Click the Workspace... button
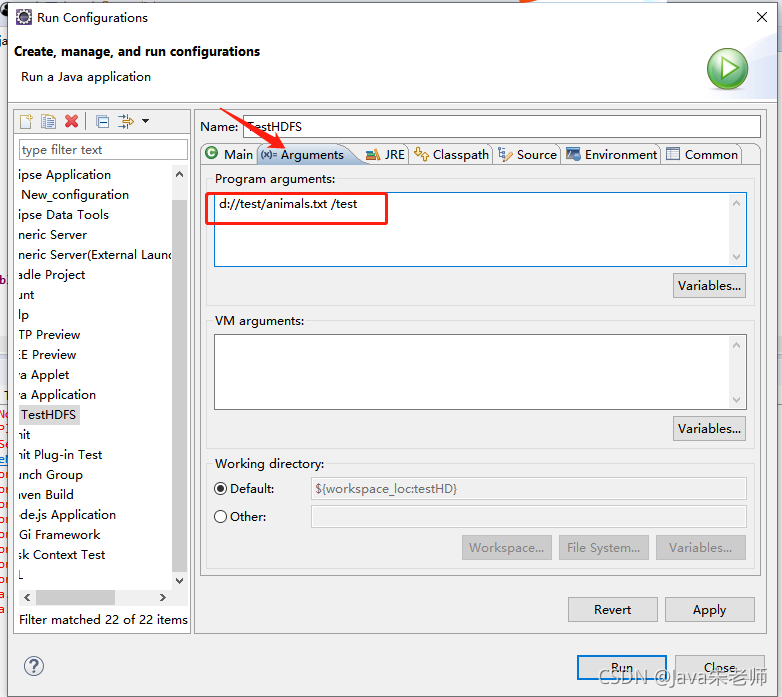The image size is (782, 697). coord(507,547)
